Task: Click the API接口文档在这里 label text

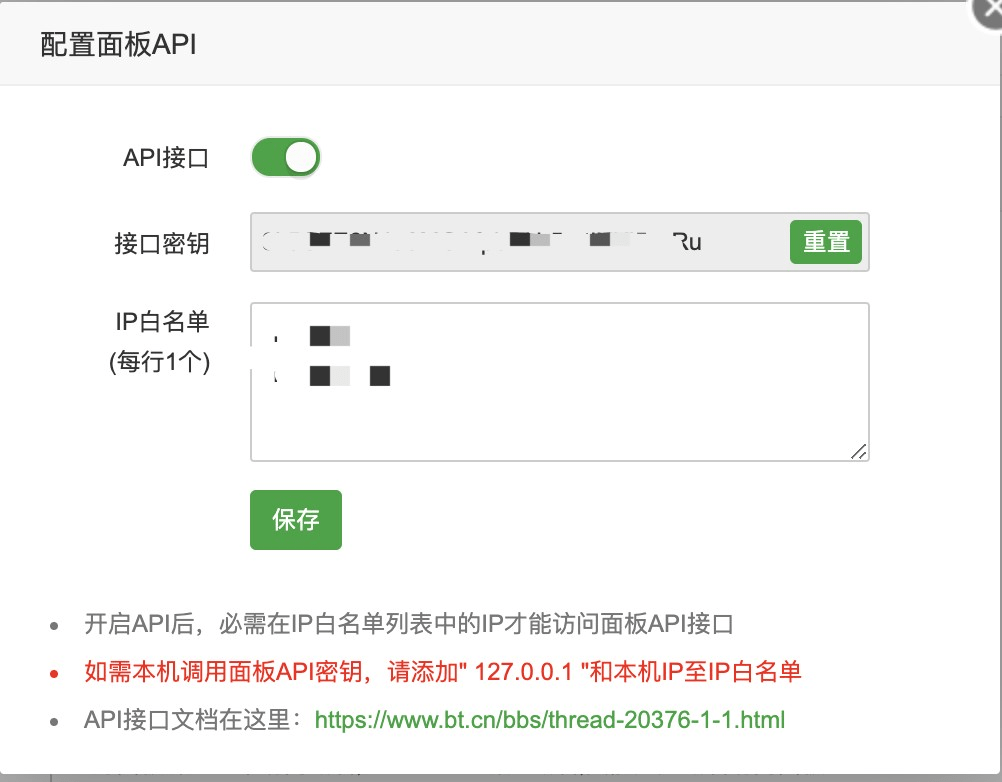Action: coord(199,719)
